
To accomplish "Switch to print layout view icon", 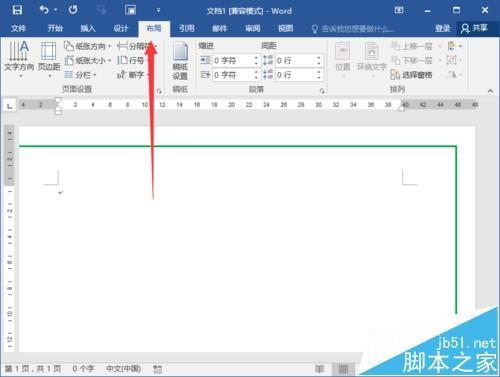I will [343, 369].
